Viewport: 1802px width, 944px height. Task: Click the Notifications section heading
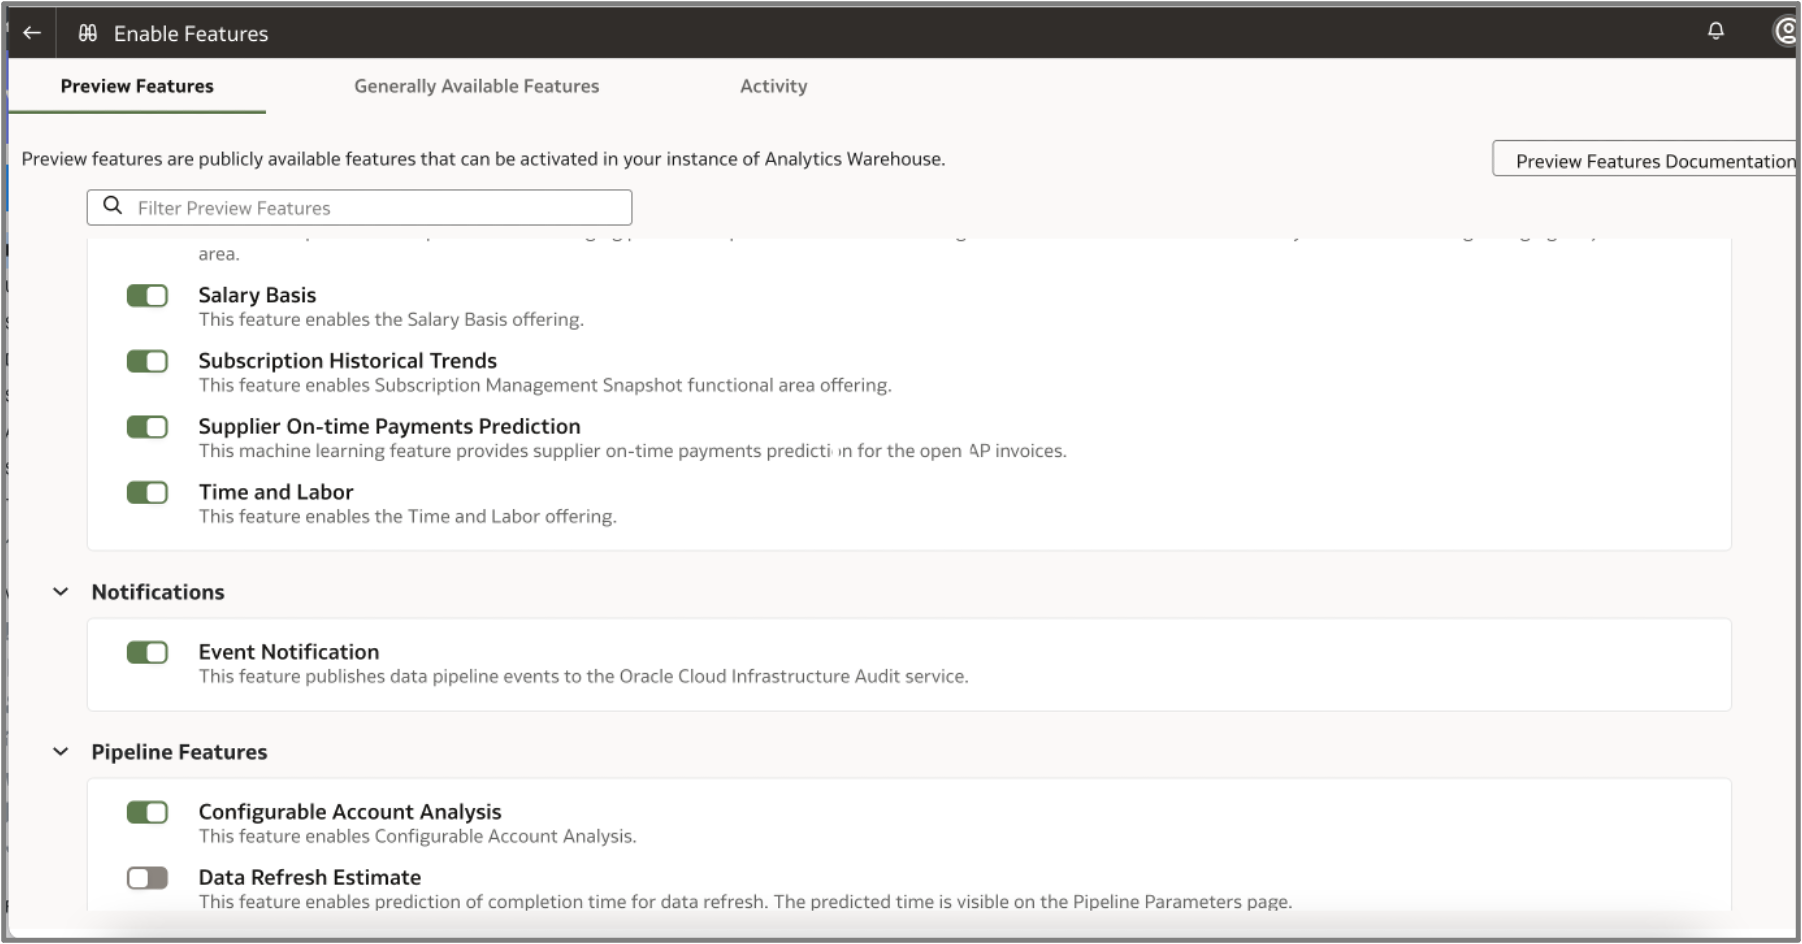coord(158,592)
